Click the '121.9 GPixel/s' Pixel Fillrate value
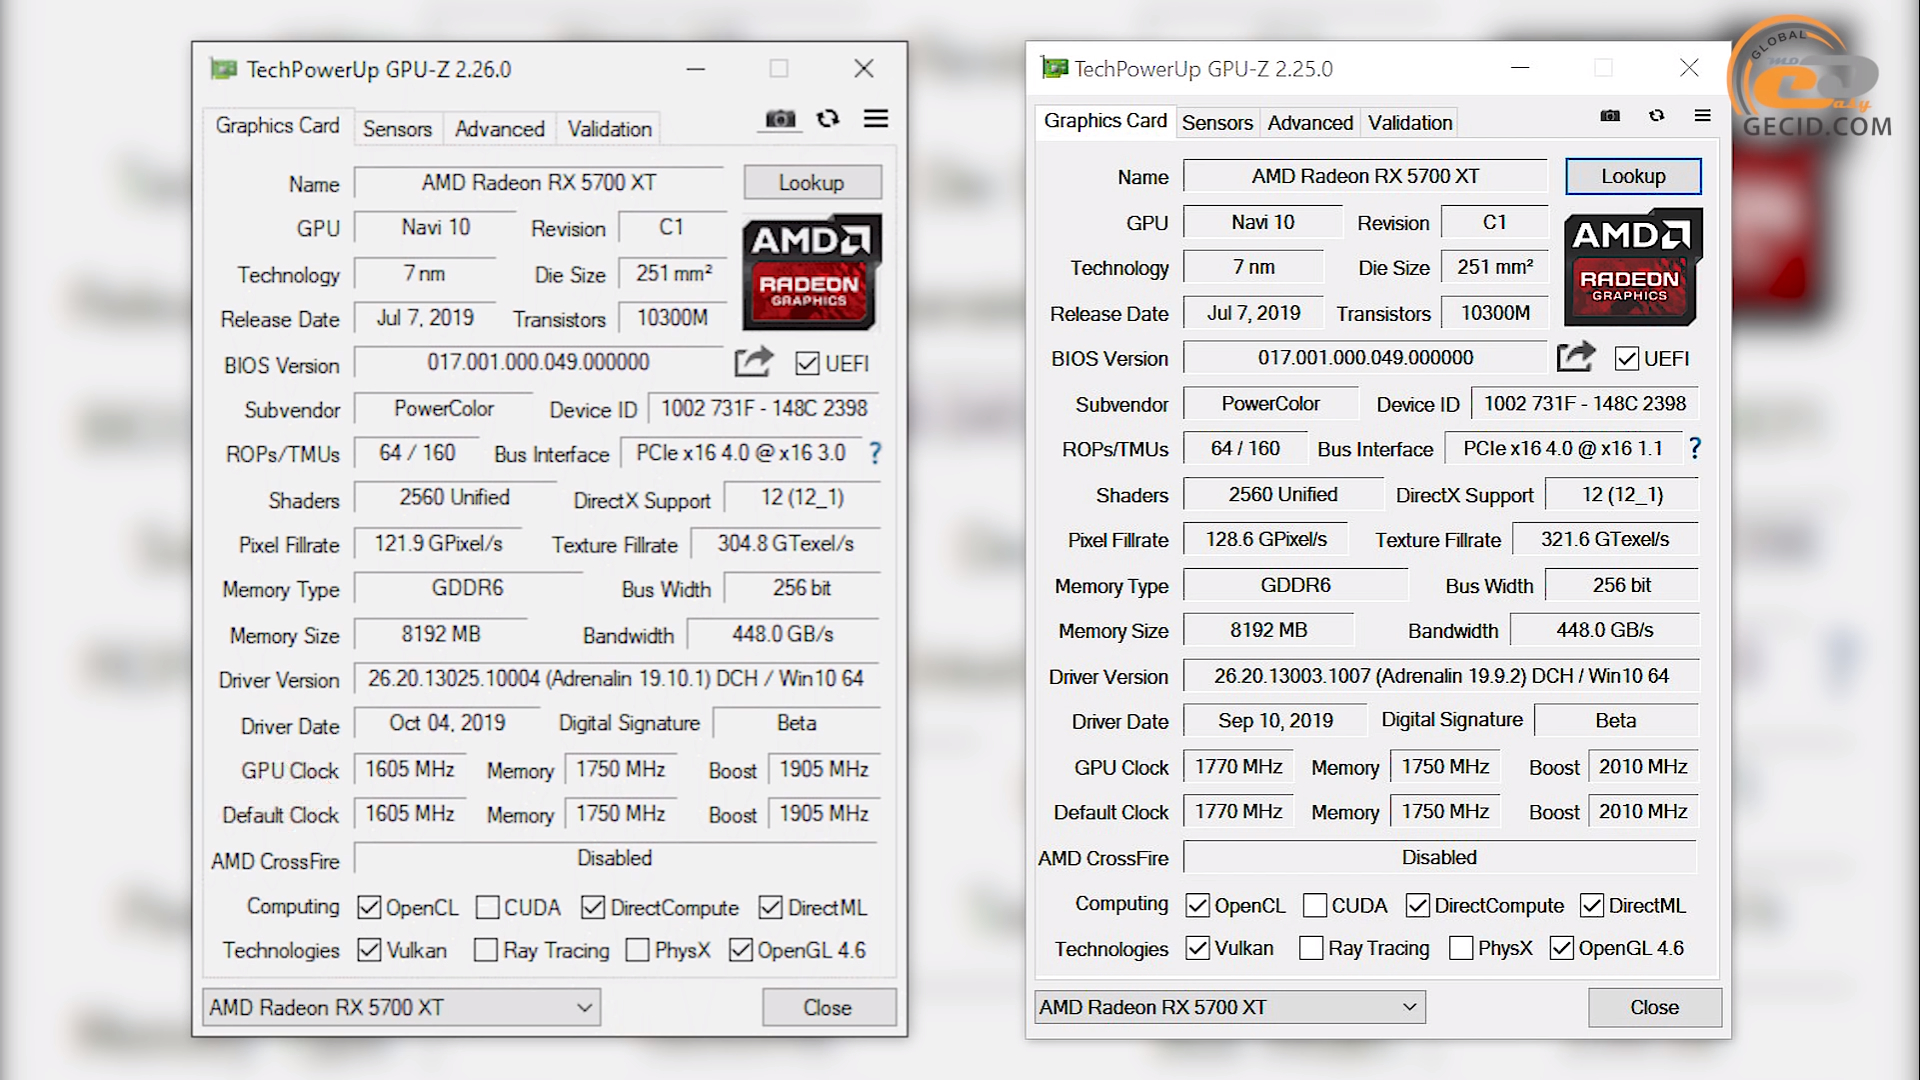 point(438,544)
